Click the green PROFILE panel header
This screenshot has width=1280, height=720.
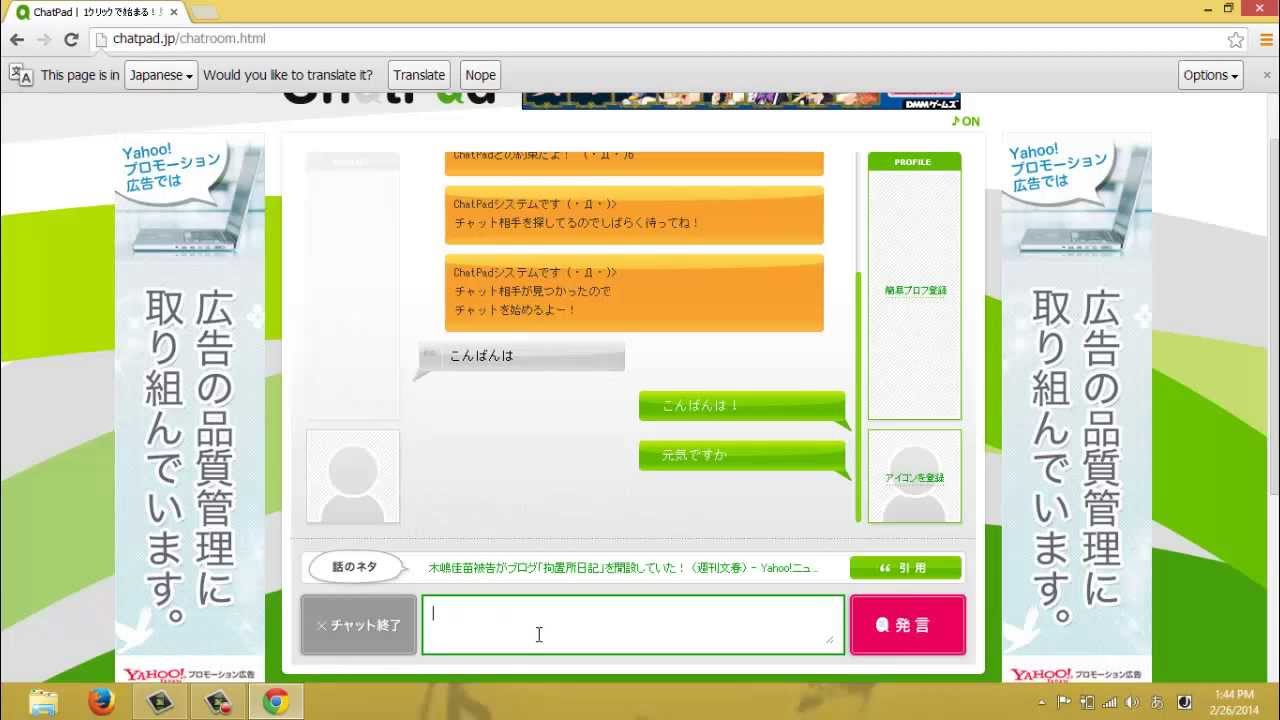914,162
